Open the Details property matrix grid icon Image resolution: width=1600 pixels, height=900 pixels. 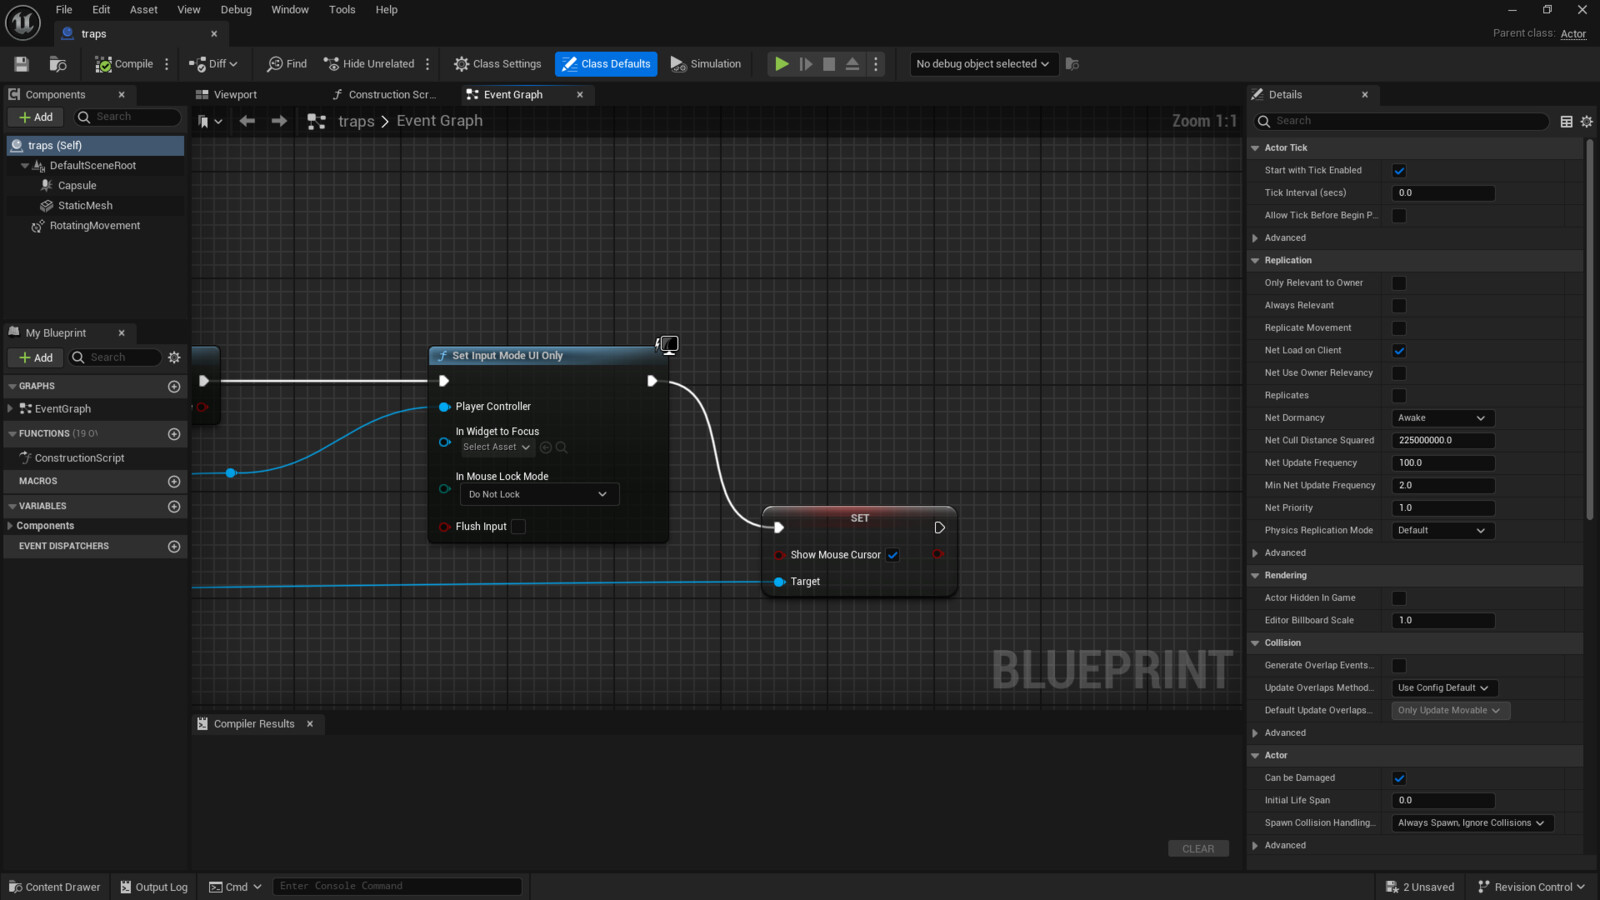pos(1566,121)
